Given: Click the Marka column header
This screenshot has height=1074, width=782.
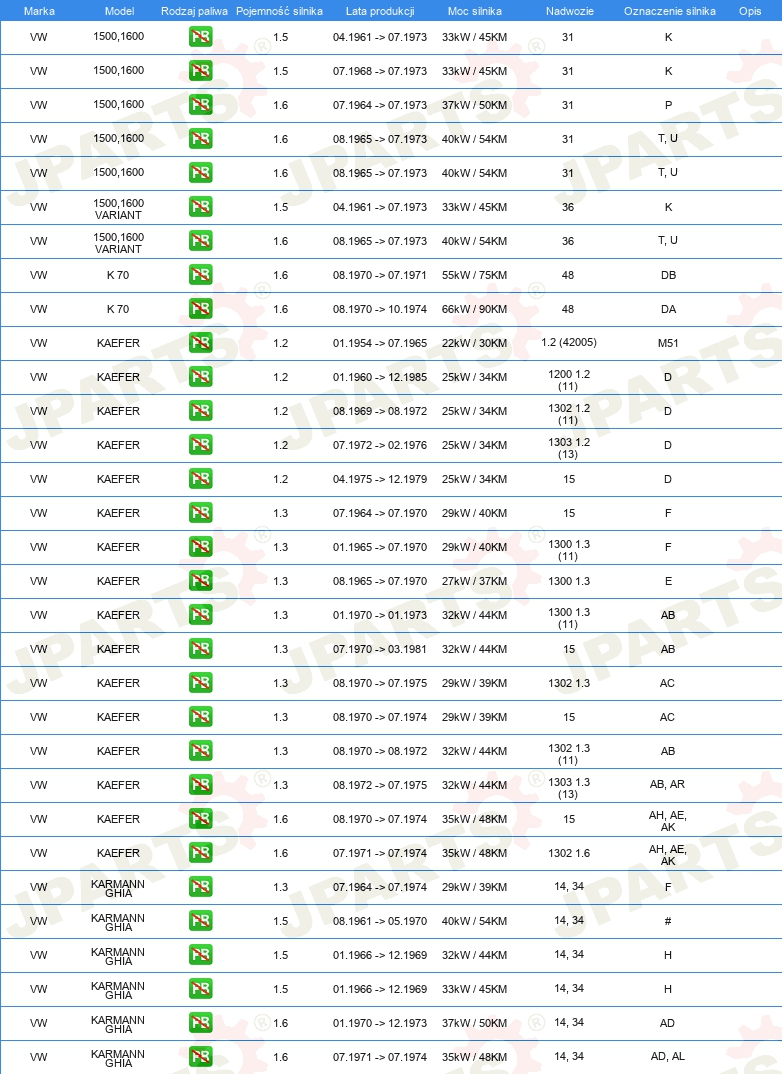Looking at the screenshot, I should coord(39,11).
